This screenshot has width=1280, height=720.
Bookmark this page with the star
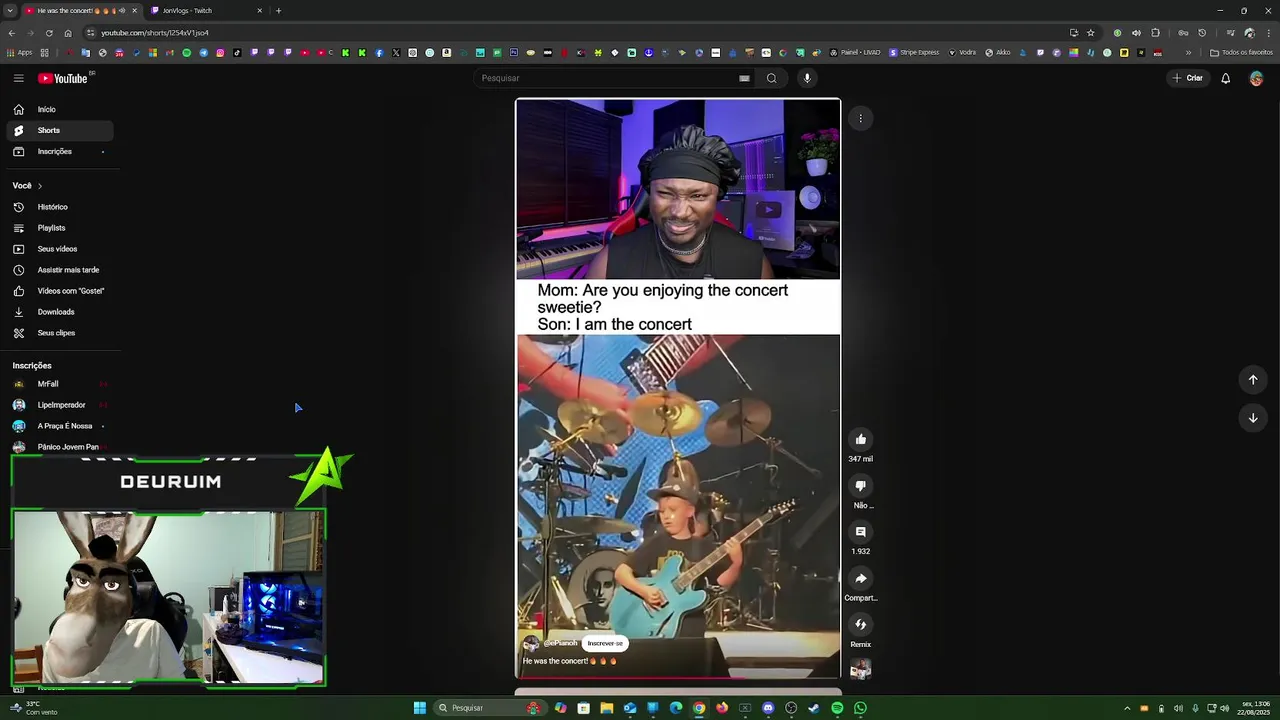click(x=1090, y=33)
